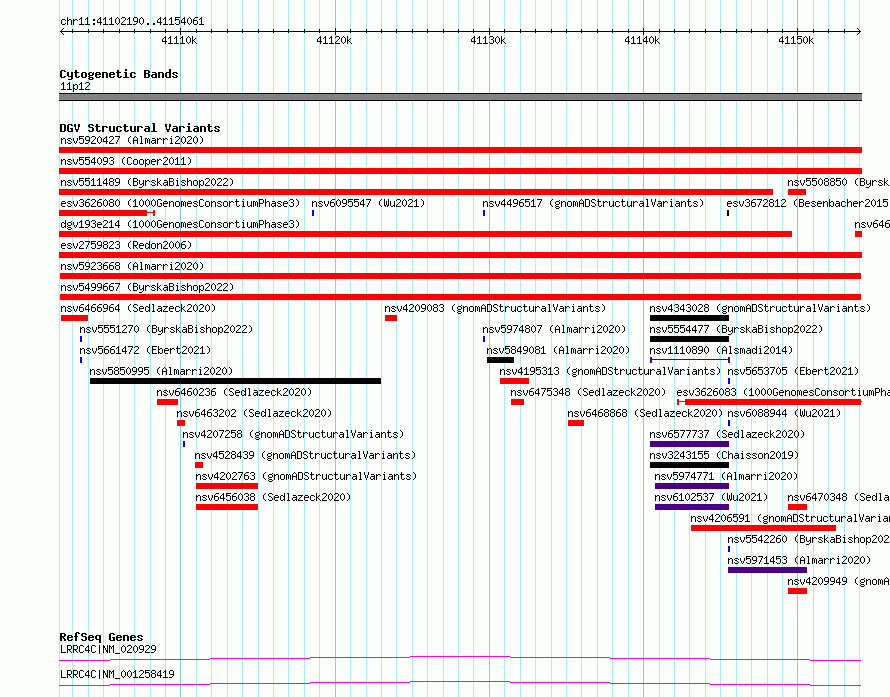Viewport: 890px width, 697px height.
Task: Click the red bar under nsv4206591
Action: coord(763,528)
